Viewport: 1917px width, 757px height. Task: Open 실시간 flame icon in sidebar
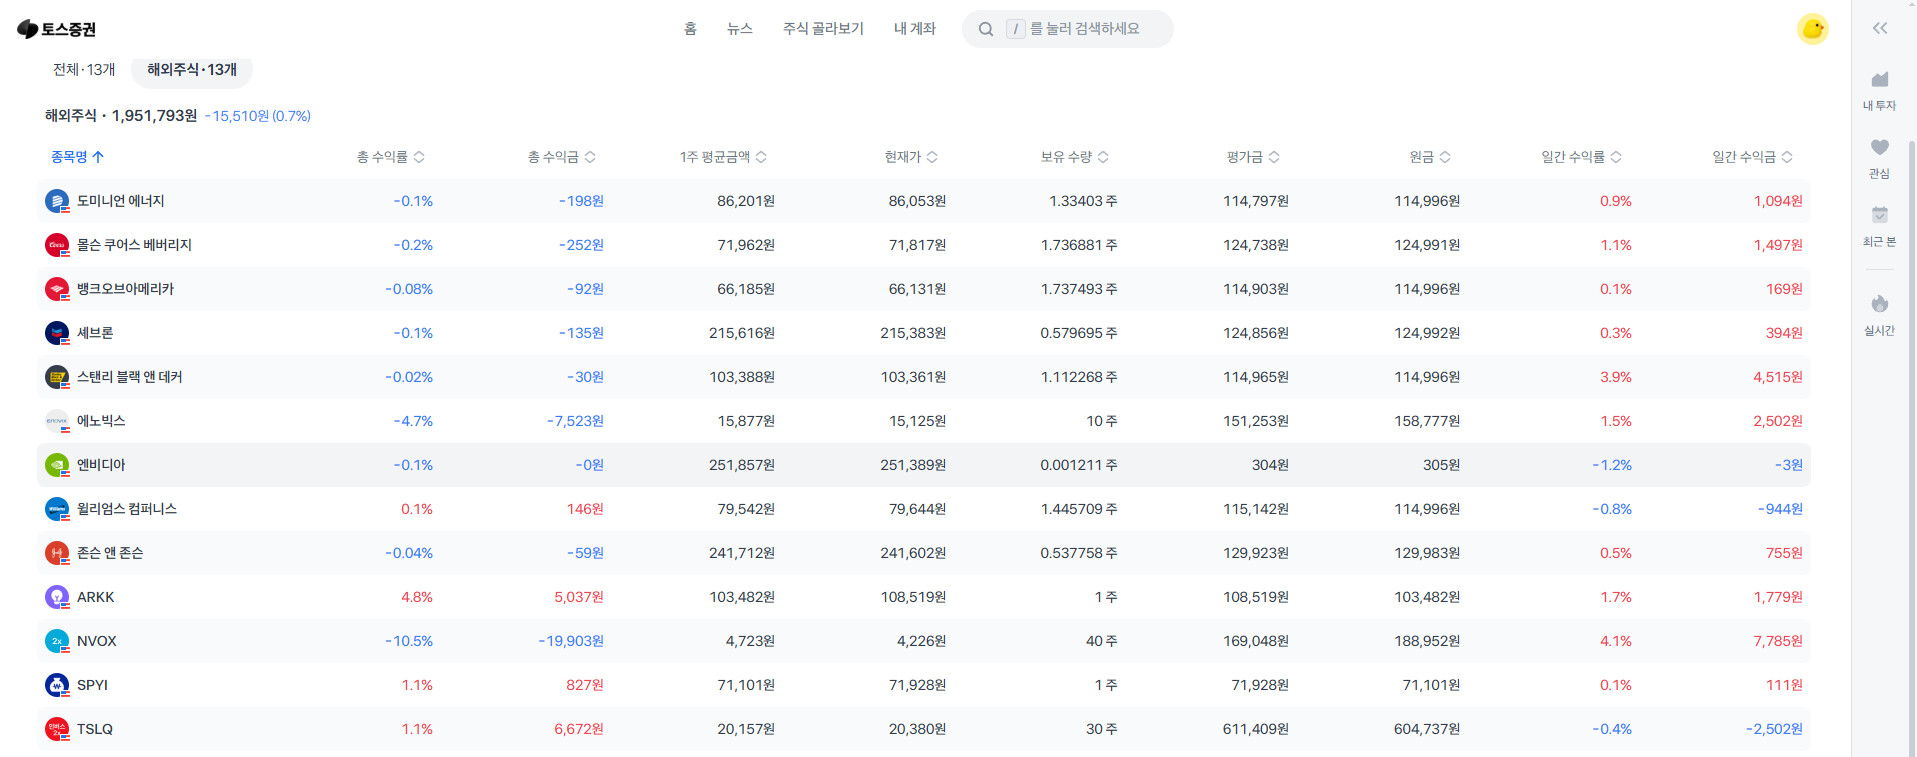(x=1879, y=305)
